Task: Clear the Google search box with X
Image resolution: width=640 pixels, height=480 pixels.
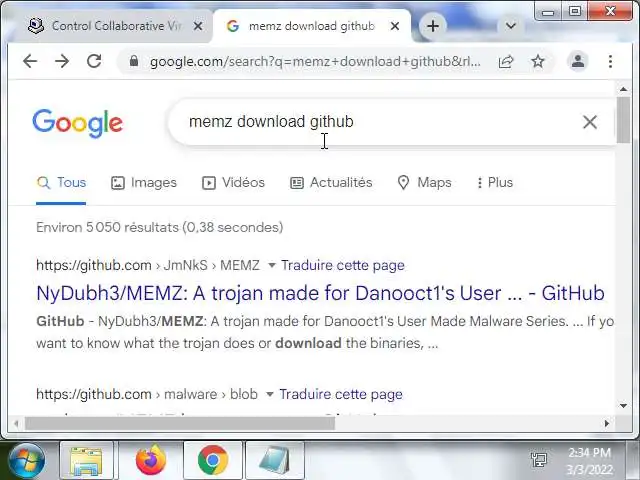Action: point(590,122)
